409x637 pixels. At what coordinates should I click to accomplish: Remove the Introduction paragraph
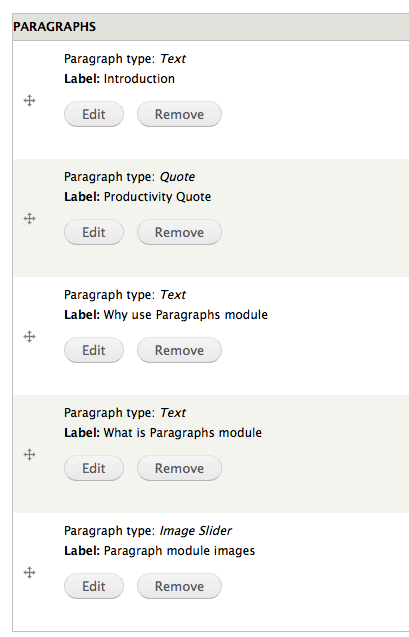[x=179, y=114]
